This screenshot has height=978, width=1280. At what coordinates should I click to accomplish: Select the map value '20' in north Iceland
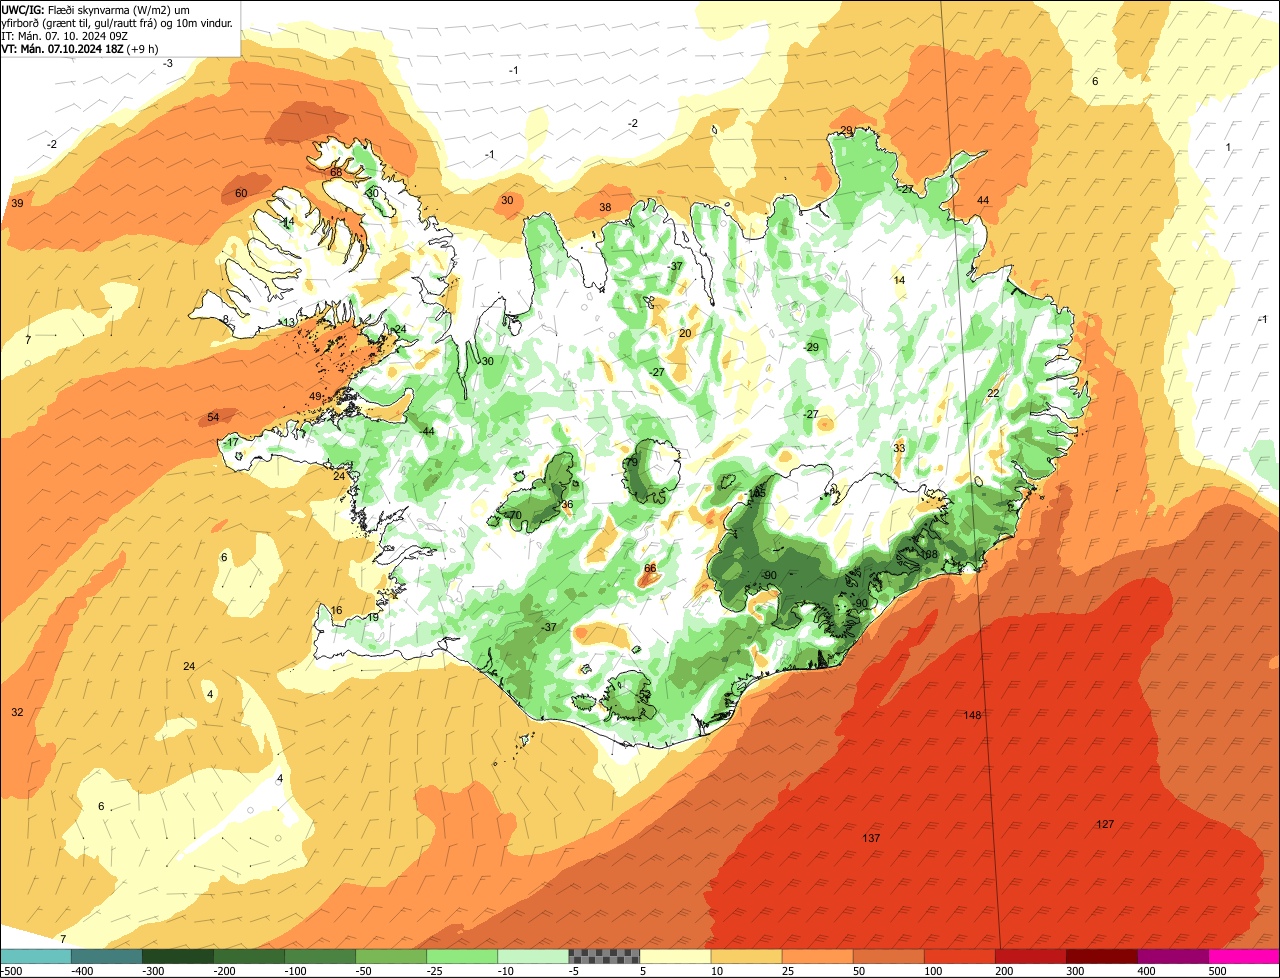[685, 333]
